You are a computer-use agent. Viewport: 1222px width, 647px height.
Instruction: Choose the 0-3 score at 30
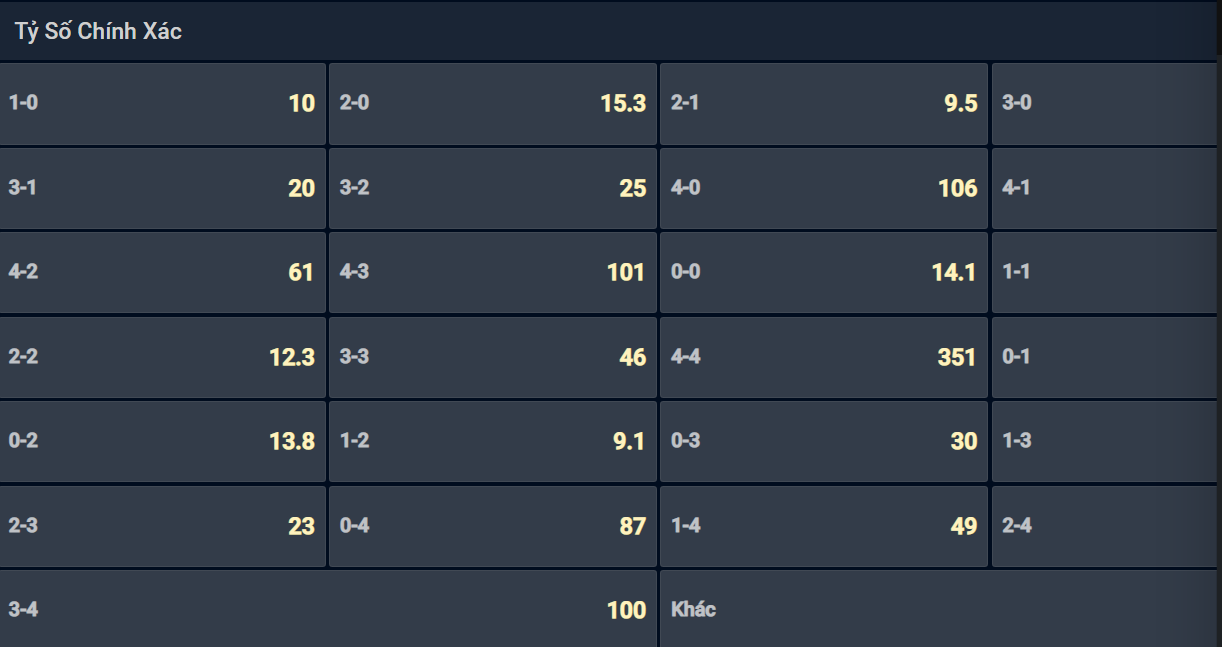[x=824, y=441]
